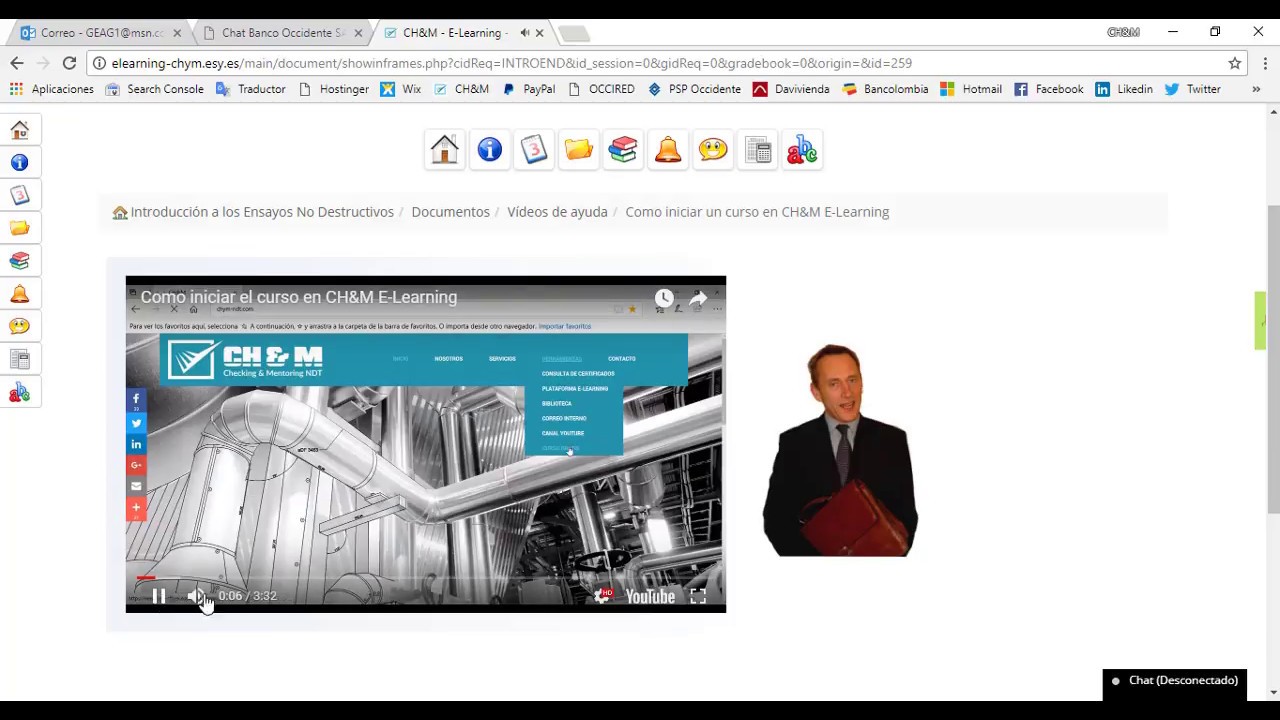This screenshot has width=1280, height=720.
Task: Open gradebook calculator icon in top toolbar
Action: [x=758, y=150]
